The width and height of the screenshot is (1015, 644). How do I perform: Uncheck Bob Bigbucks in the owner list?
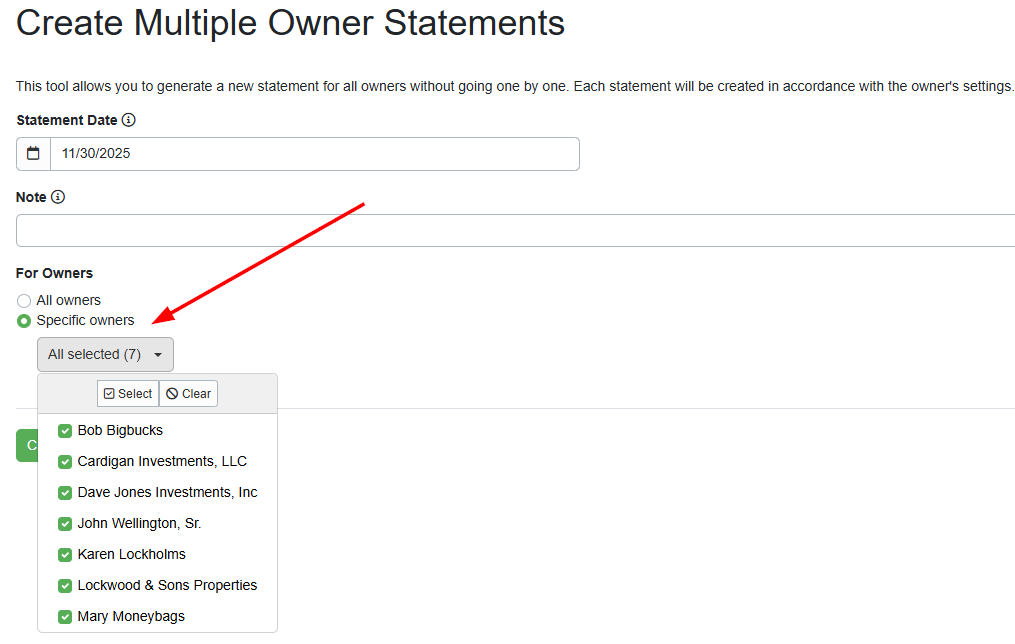(x=64, y=430)
